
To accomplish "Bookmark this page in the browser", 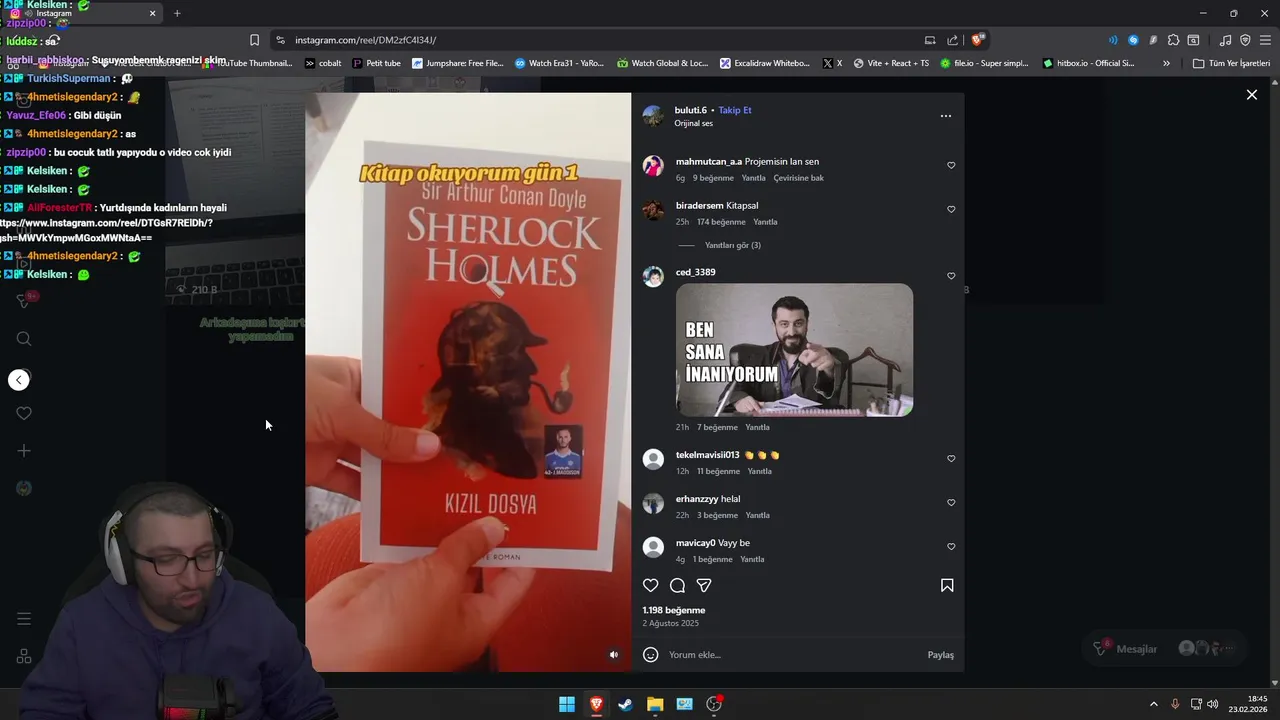I will [254, 40].
